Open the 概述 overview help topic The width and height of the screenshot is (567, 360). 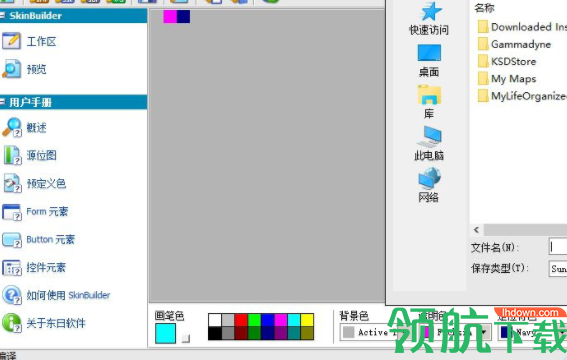[x=25, y=128]
